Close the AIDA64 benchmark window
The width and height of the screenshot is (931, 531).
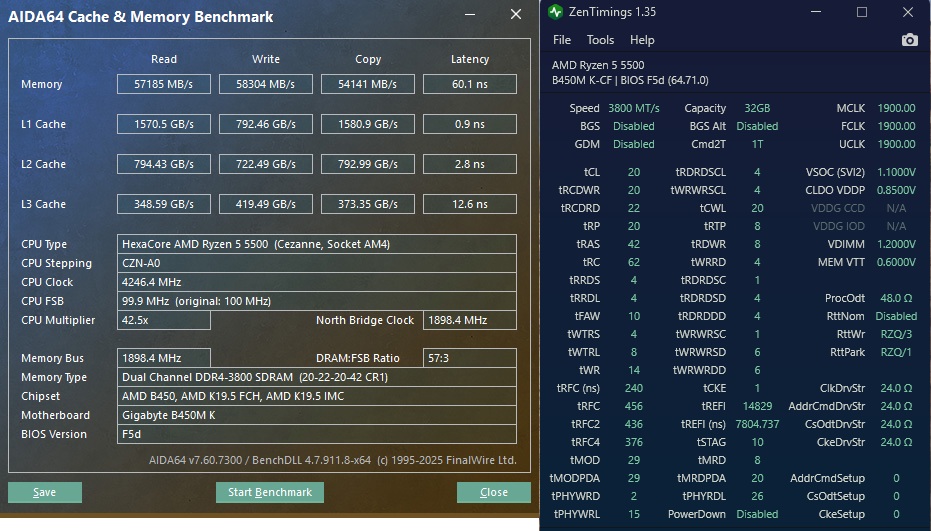pyautogui.click(x=516, y=14)
